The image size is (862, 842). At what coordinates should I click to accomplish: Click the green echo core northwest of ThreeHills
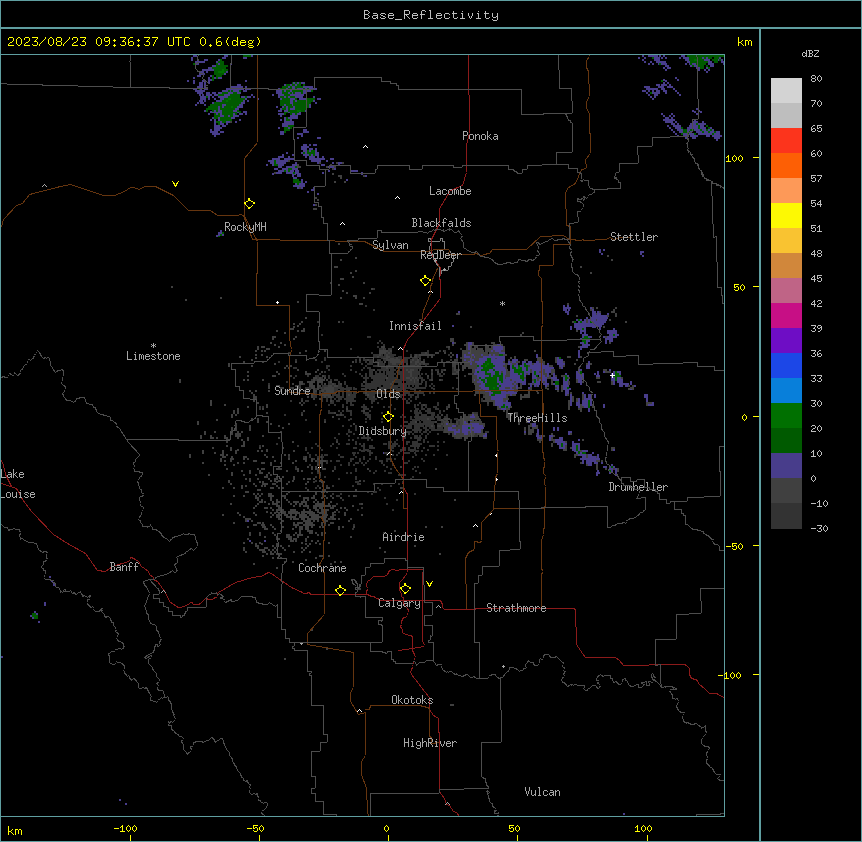click(x=491, y=374)
